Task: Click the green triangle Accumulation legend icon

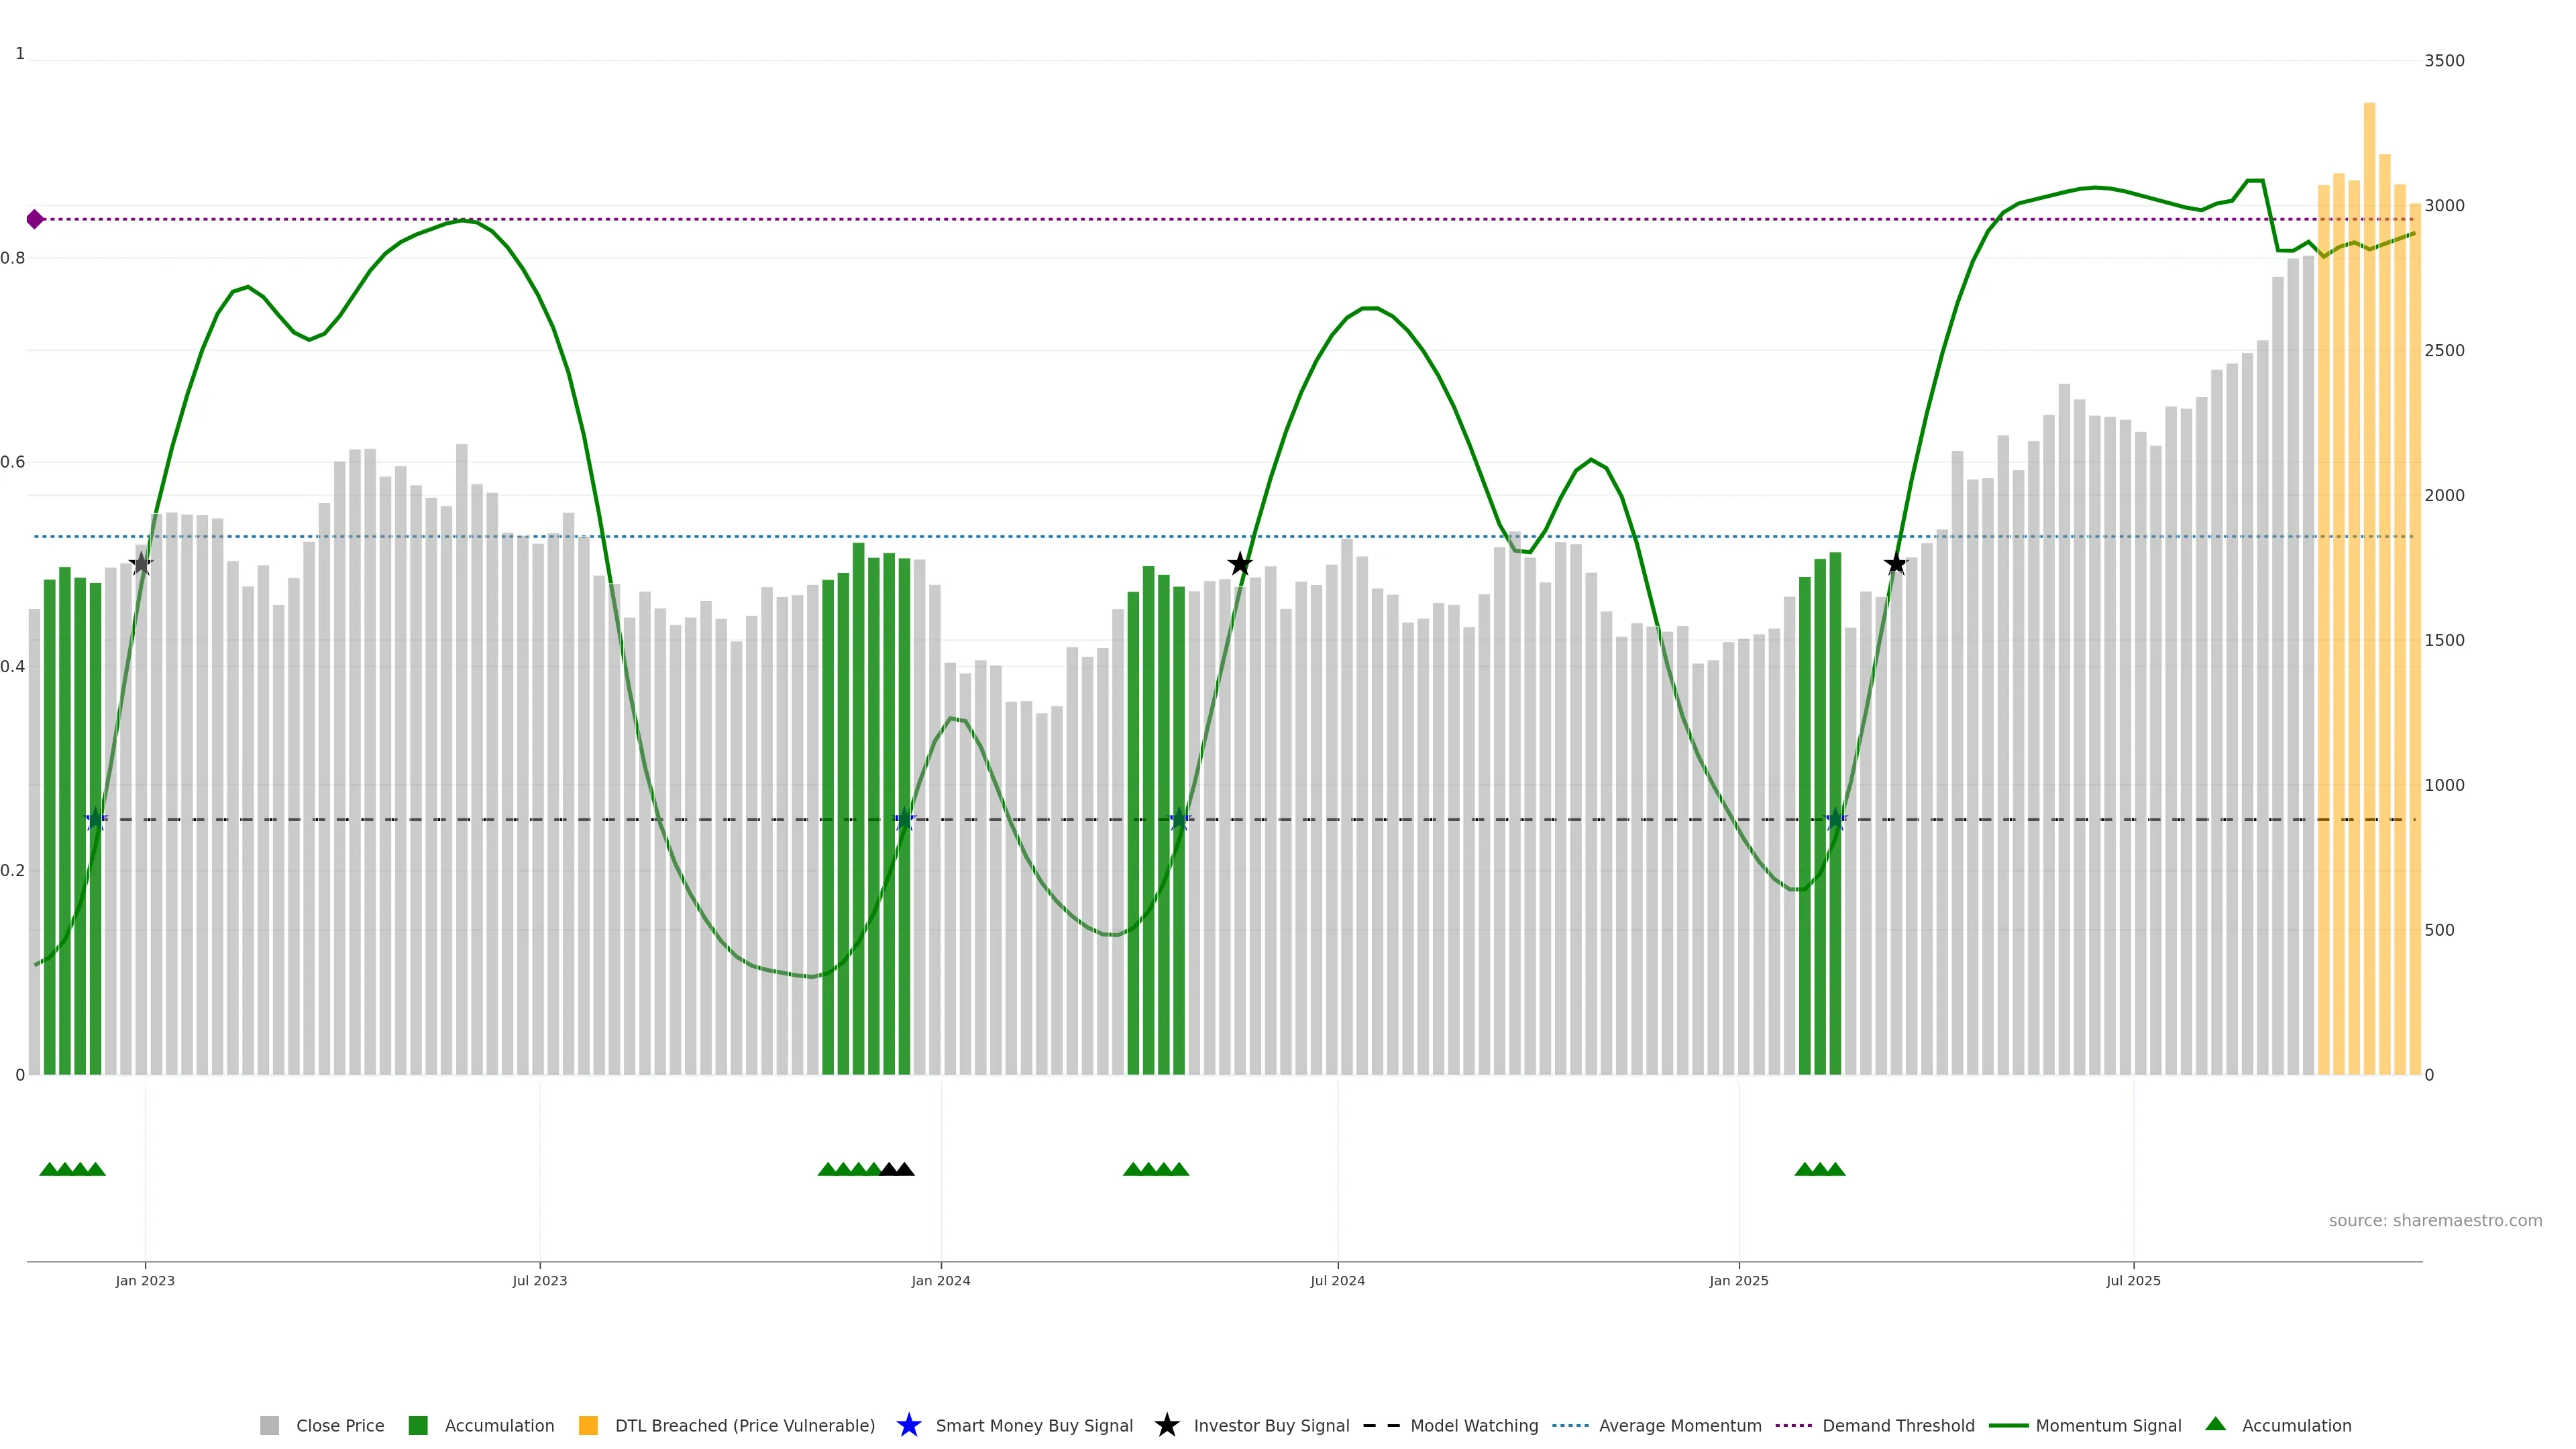Action: click(x=2215, y=1424)
